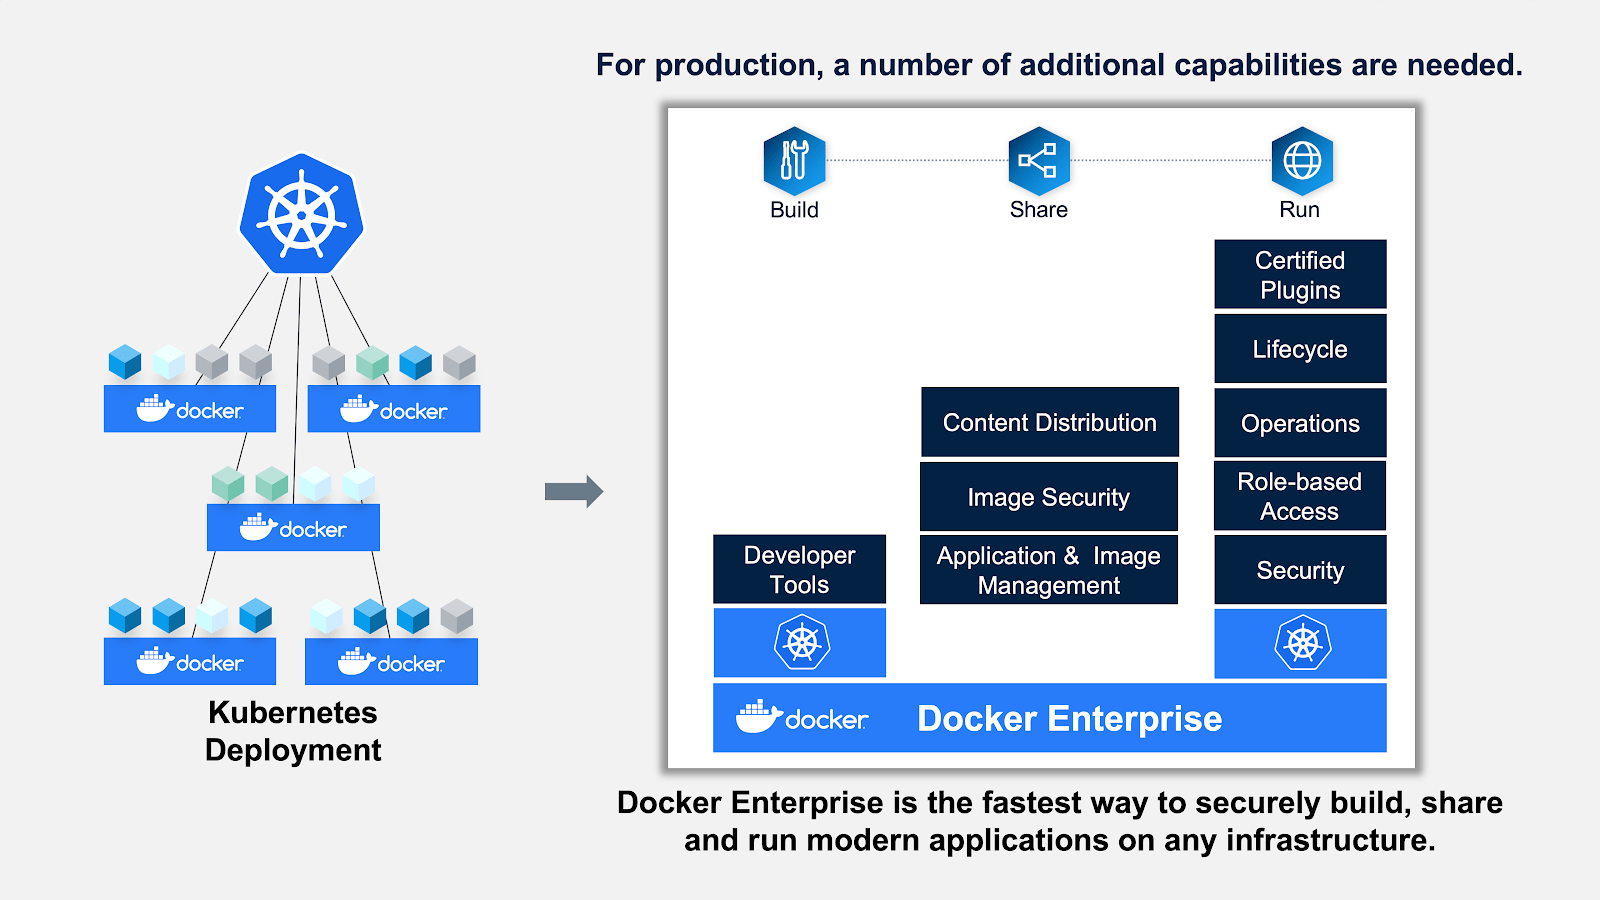Viewport: 1600px width, 900px height.
Task: Select the Build wrench hexagon icon
Action: click(793, 160)
